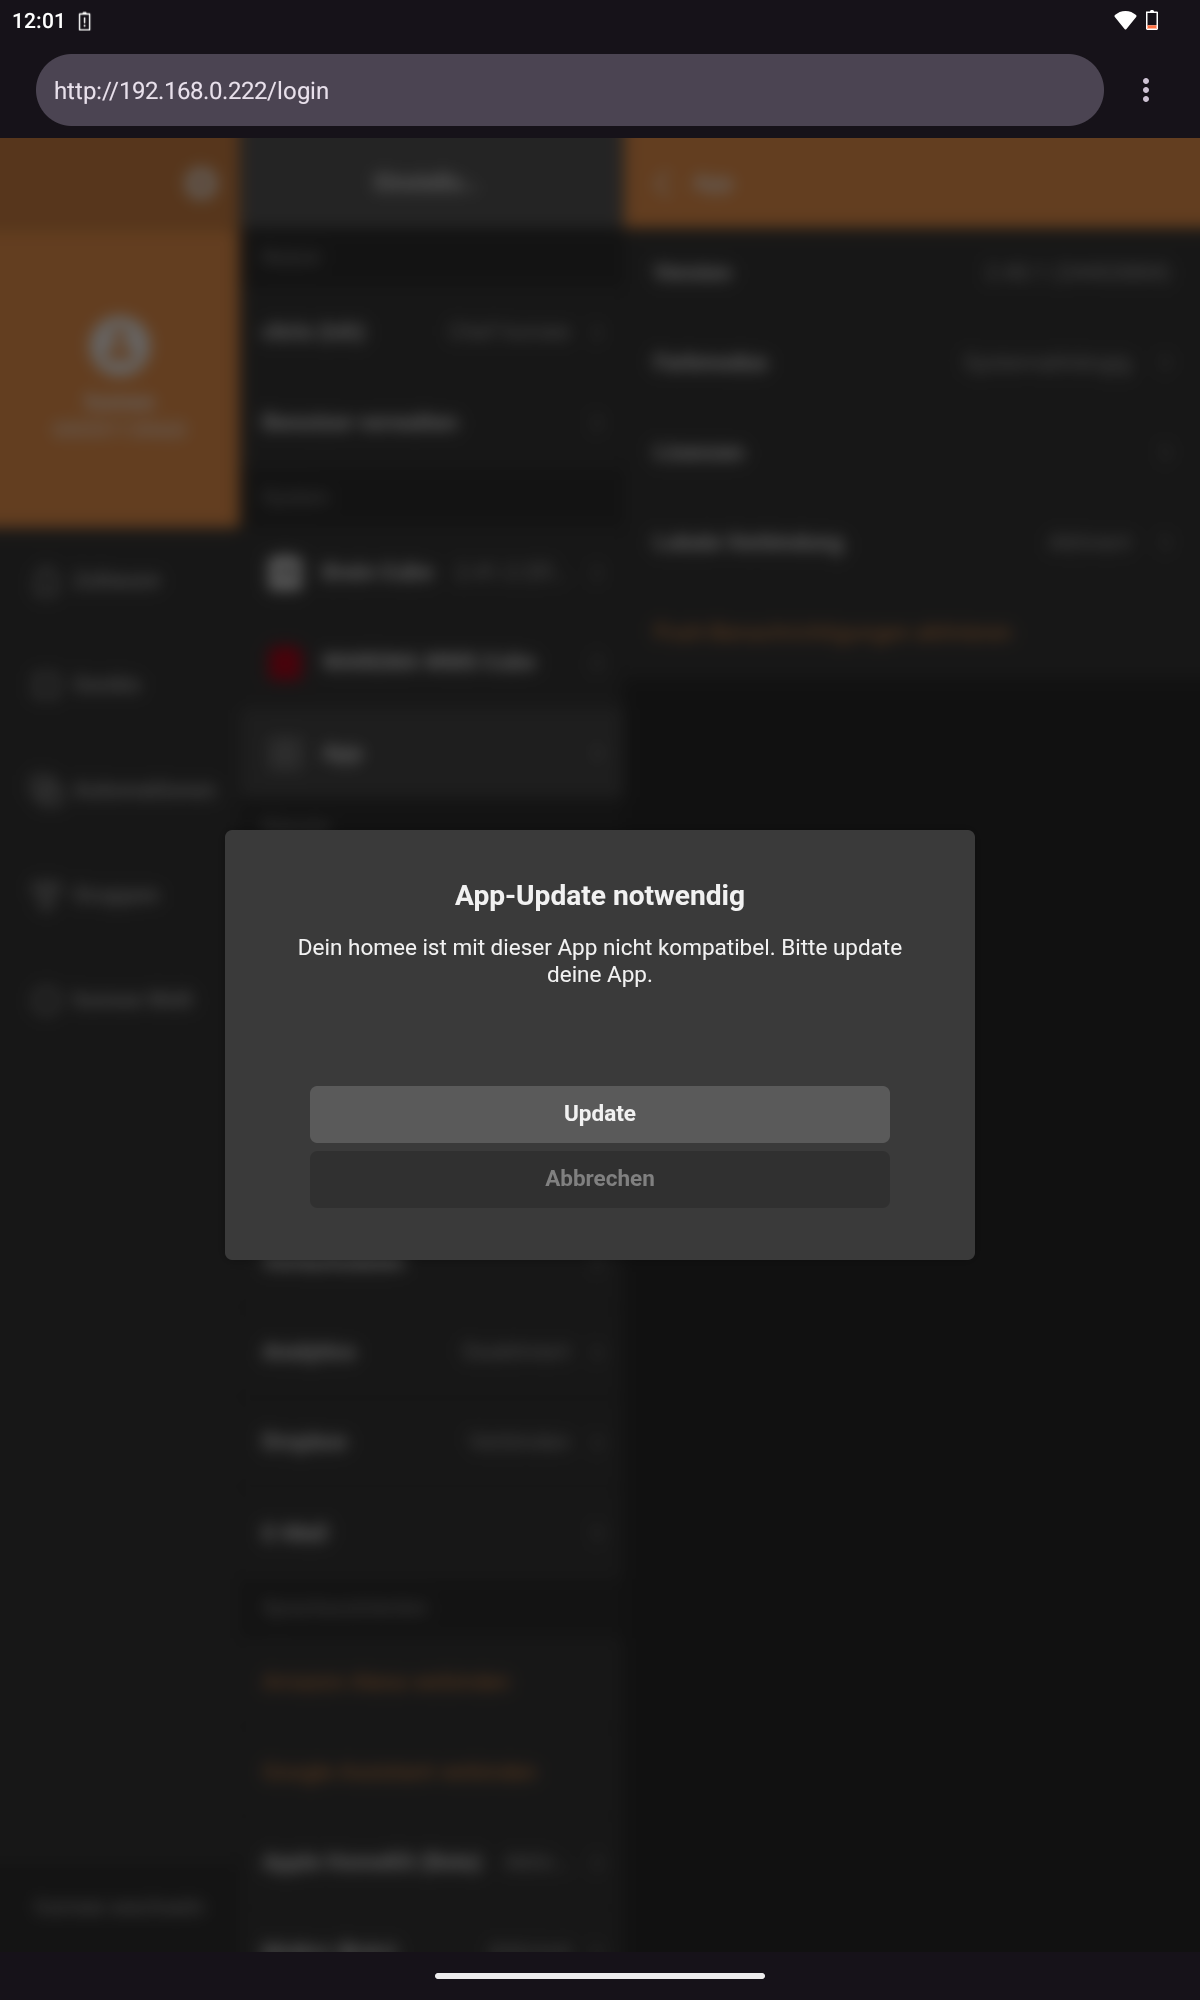
Task: Focus the URL address bar
Action: (x=570, y=90)
